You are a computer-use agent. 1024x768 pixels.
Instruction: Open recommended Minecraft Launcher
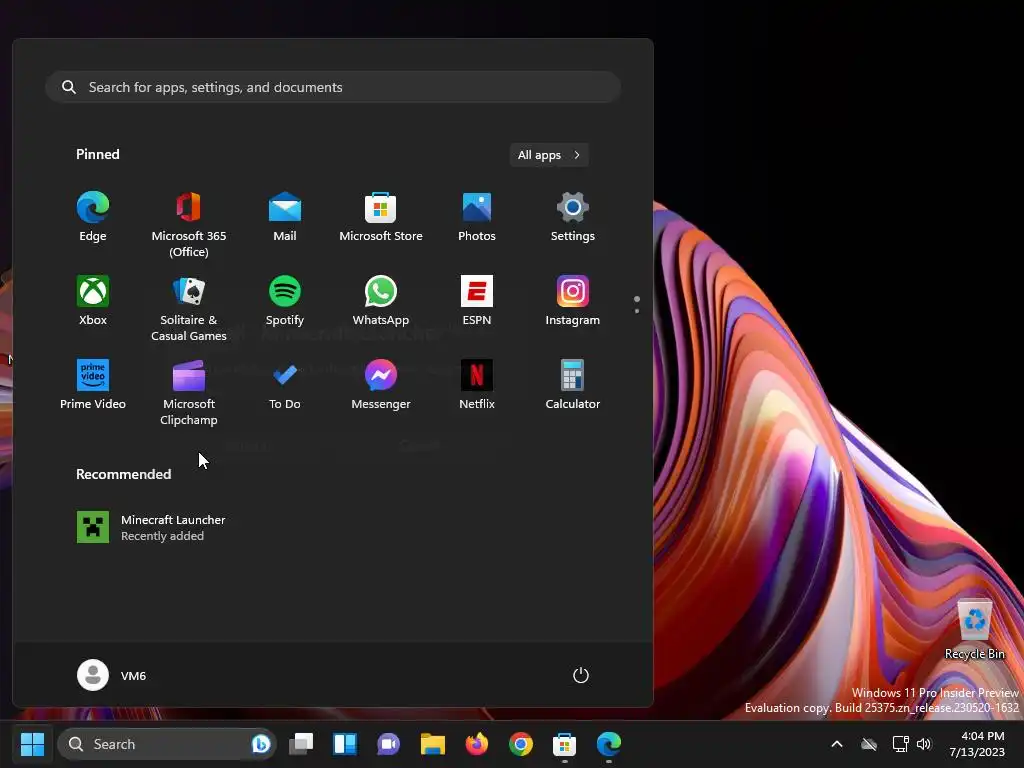(x=152, y=527)
